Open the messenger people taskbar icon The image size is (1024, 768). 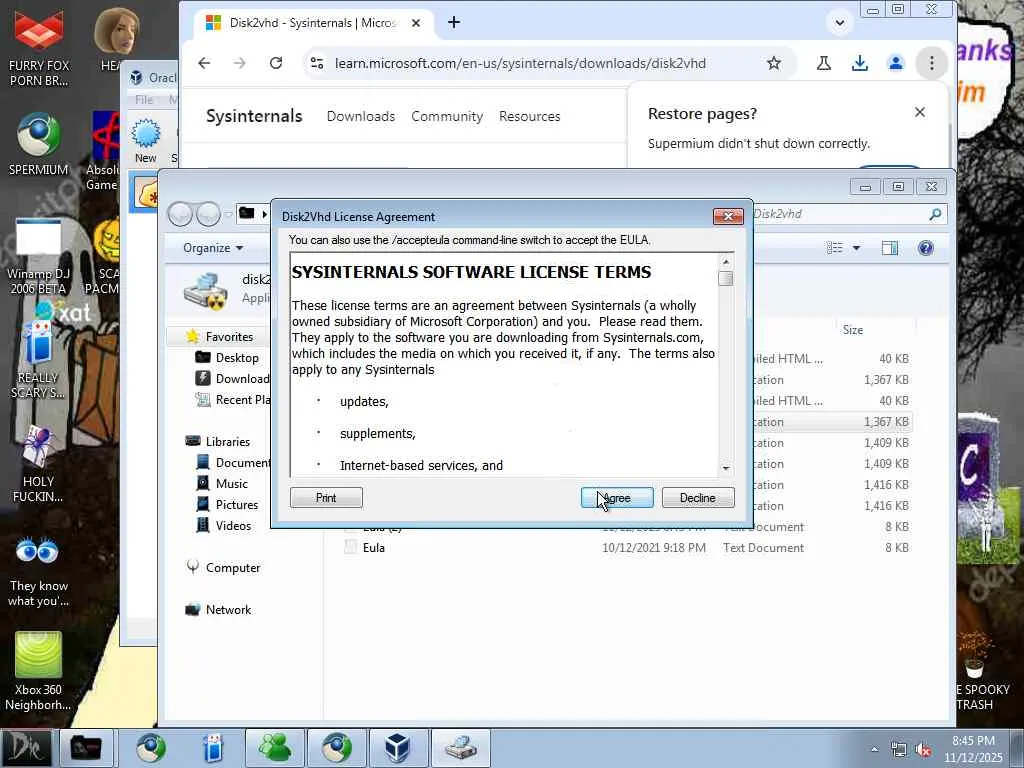click(x=275, y=748)
